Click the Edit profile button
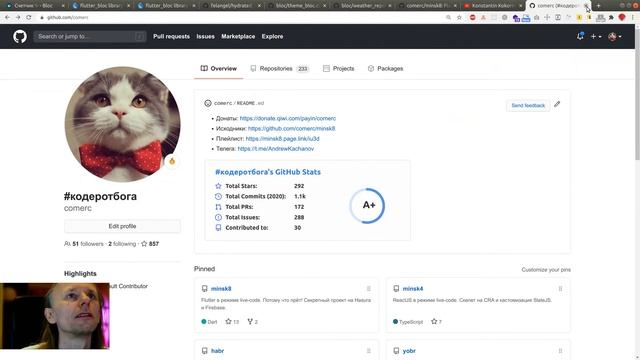 [122, 226]
